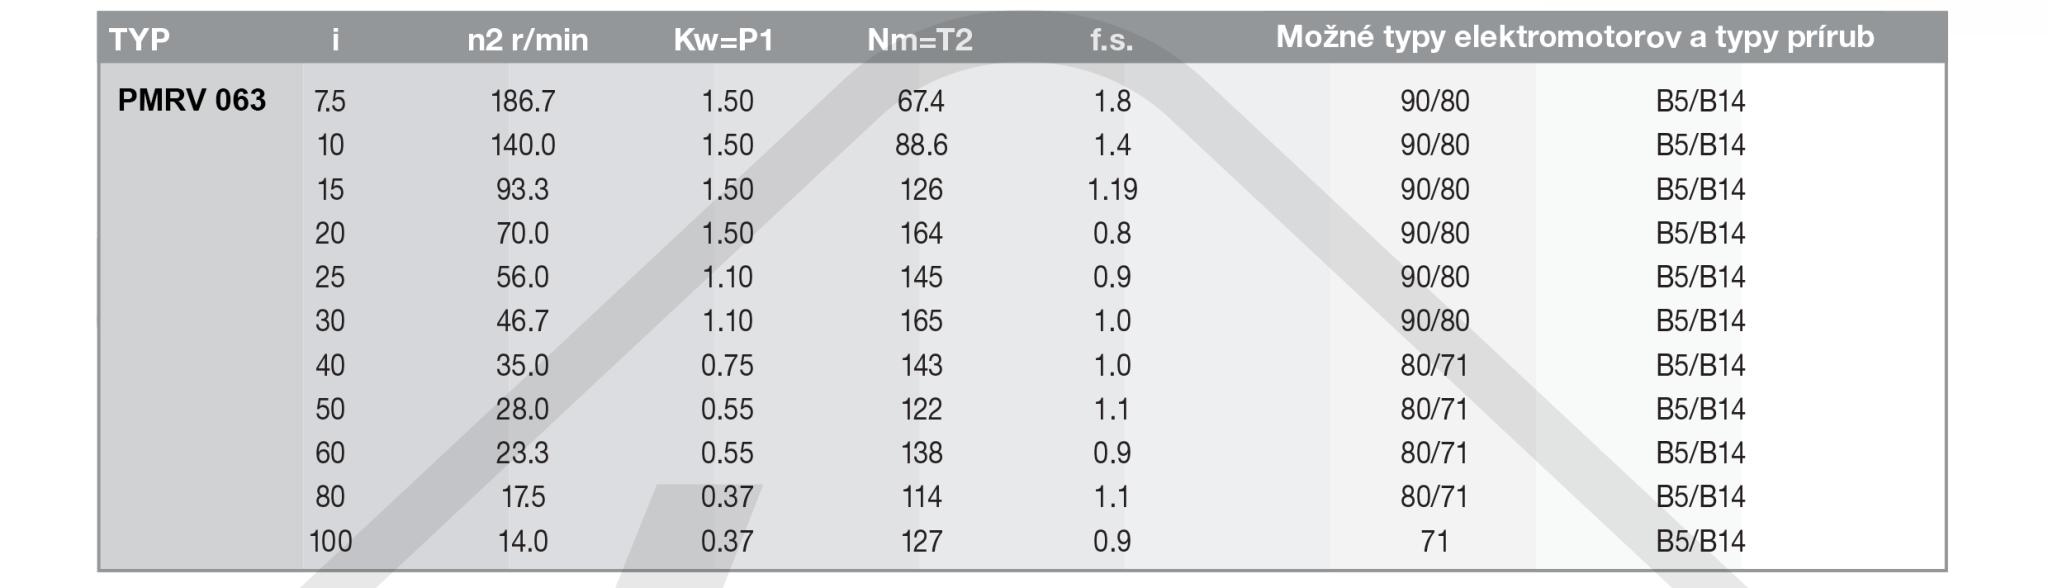Select the 0.75 power value
The height and width of the screenshot is (588, 2048).
click(x=727, y=365)
